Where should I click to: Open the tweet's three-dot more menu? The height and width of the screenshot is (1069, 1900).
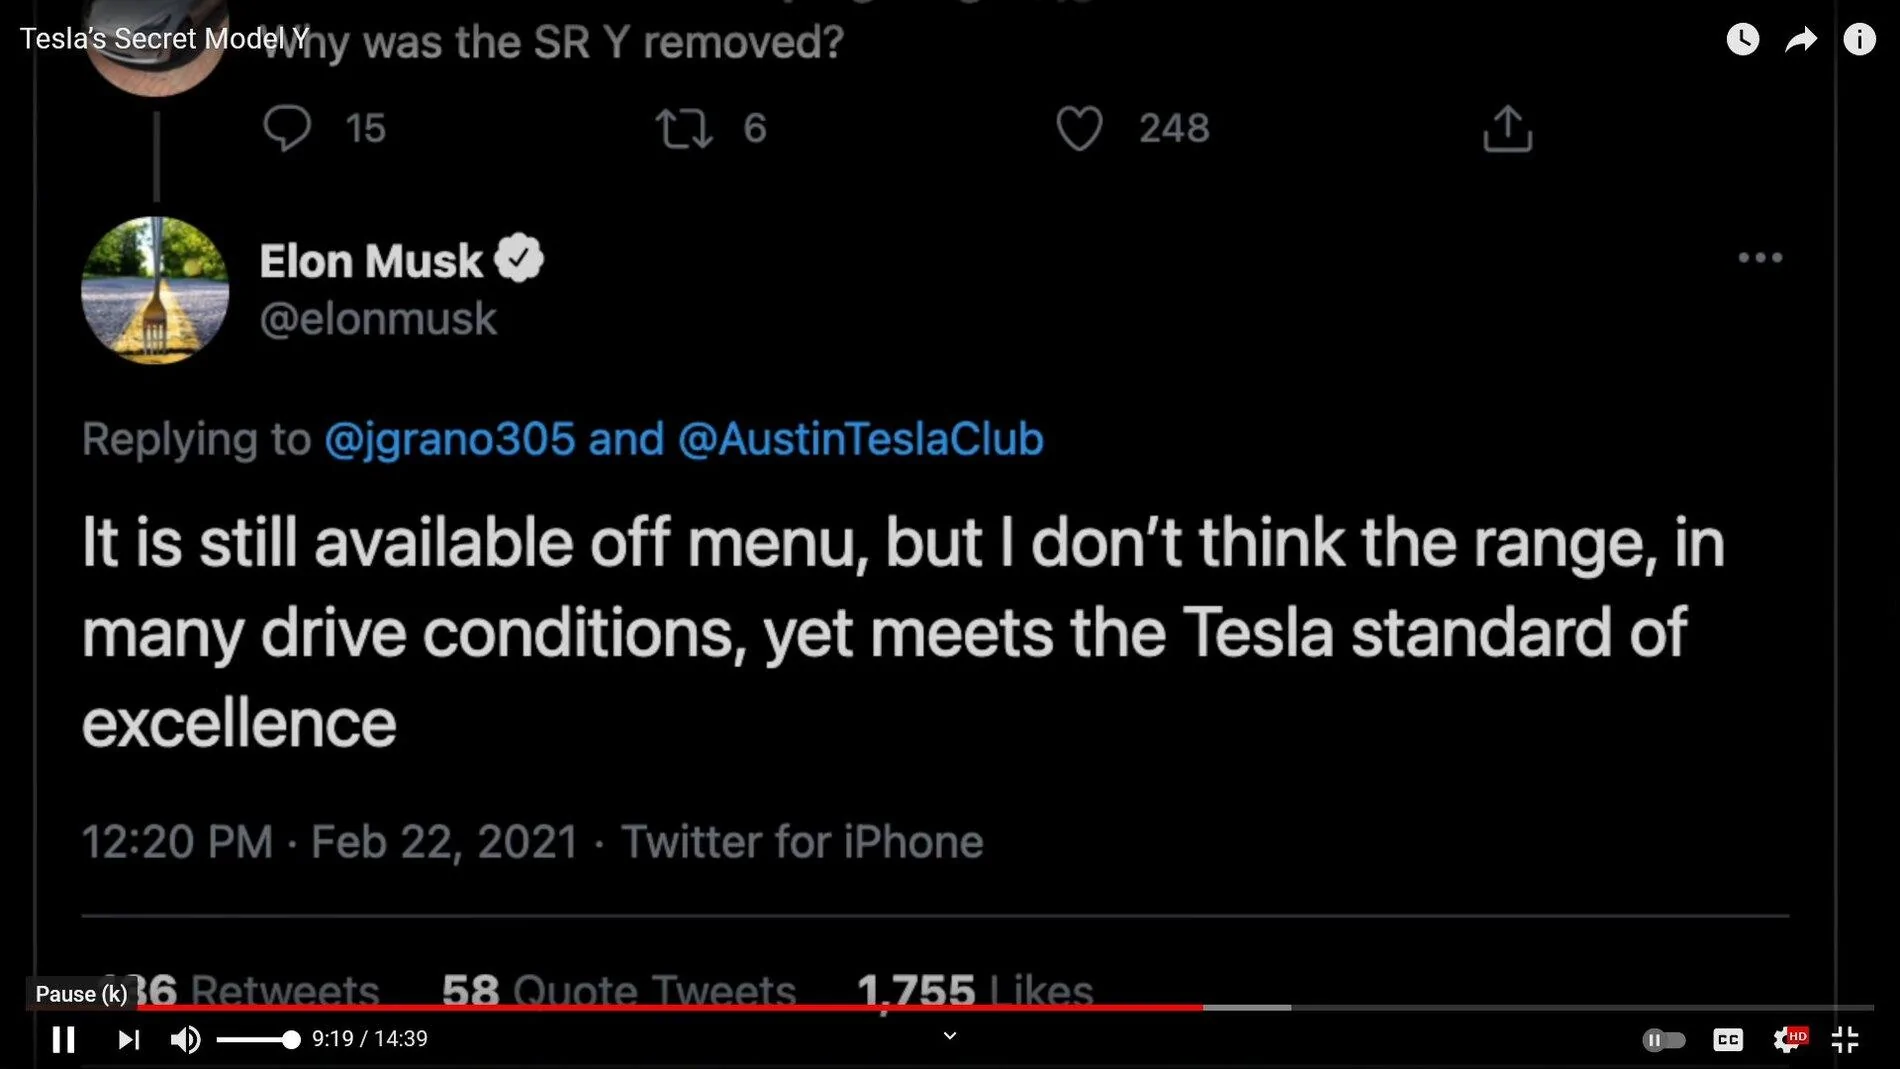click(1760, 258)
